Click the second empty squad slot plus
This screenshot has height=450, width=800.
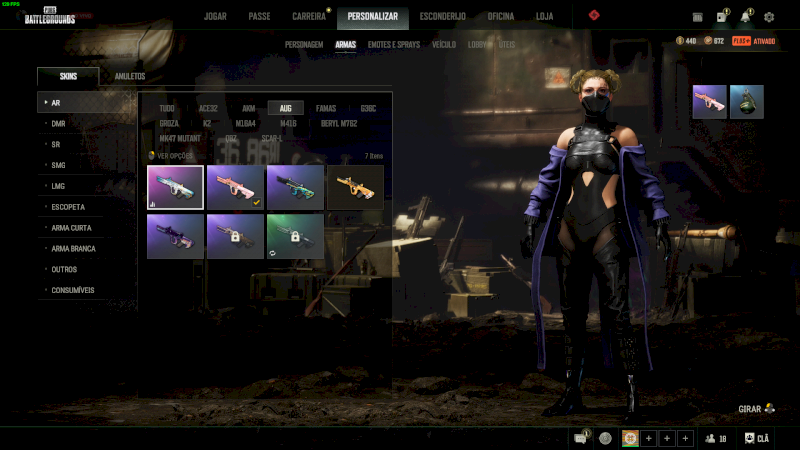pos(667,438)
